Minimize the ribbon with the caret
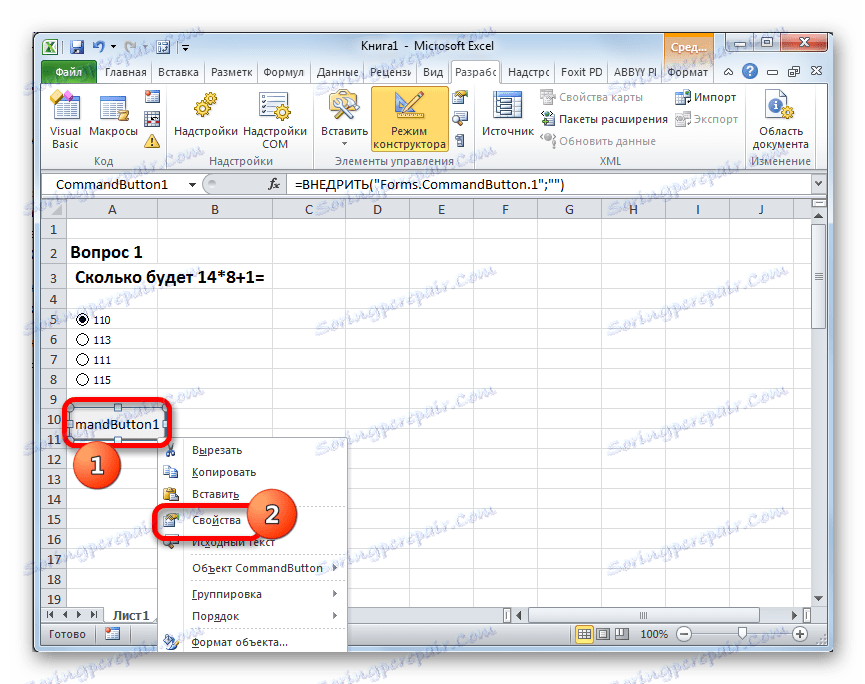The image size is (865, 684). (x=728, y=72)
